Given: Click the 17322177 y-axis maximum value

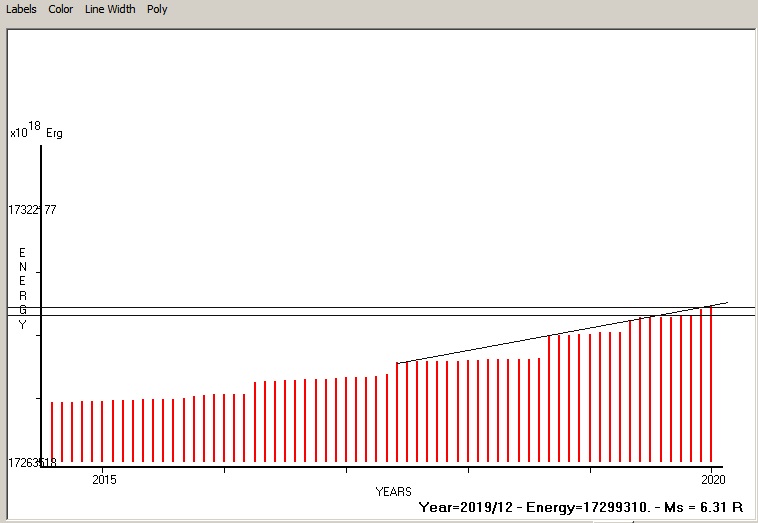Looking at the screenshot, I should [32, 210].
